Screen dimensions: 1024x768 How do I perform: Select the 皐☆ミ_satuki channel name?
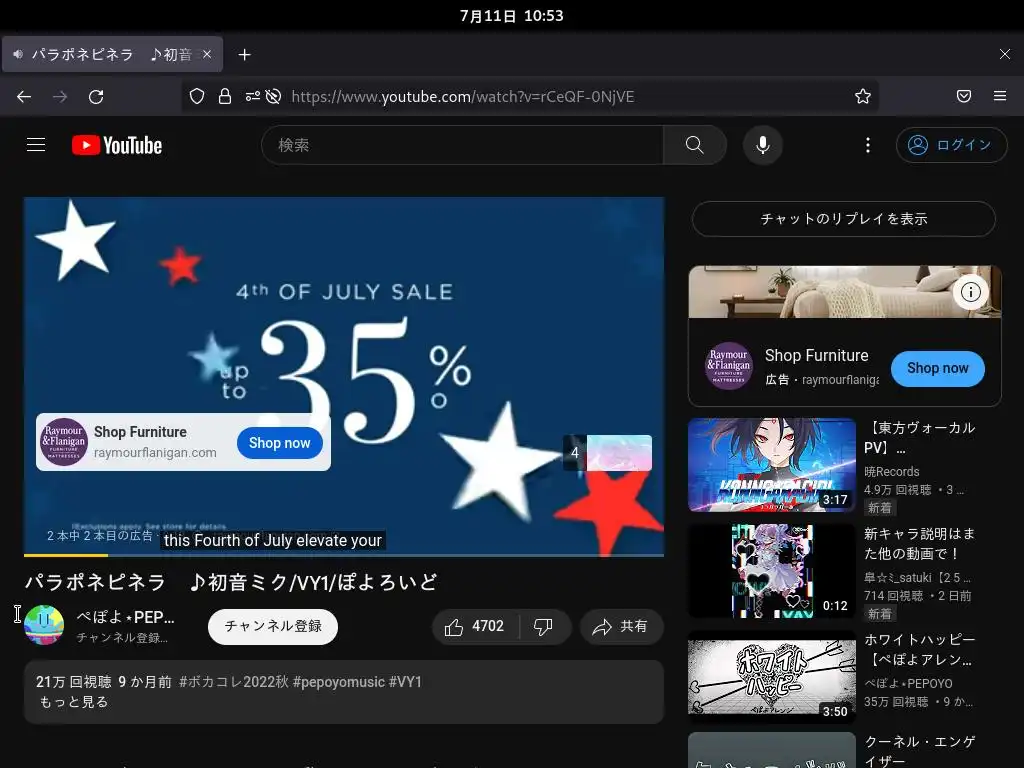pyautogui.click(x=917, y=577)
